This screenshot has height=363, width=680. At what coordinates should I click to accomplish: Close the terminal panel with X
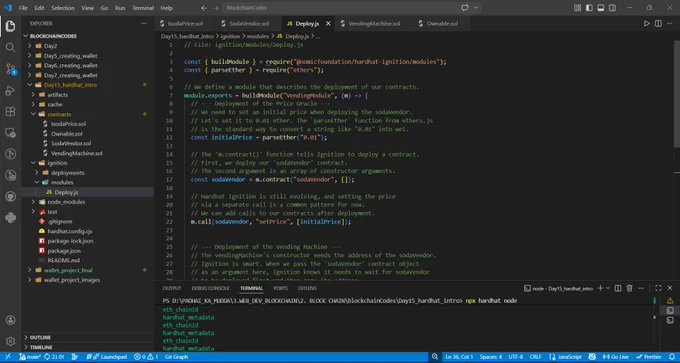[x=670, y=288]
